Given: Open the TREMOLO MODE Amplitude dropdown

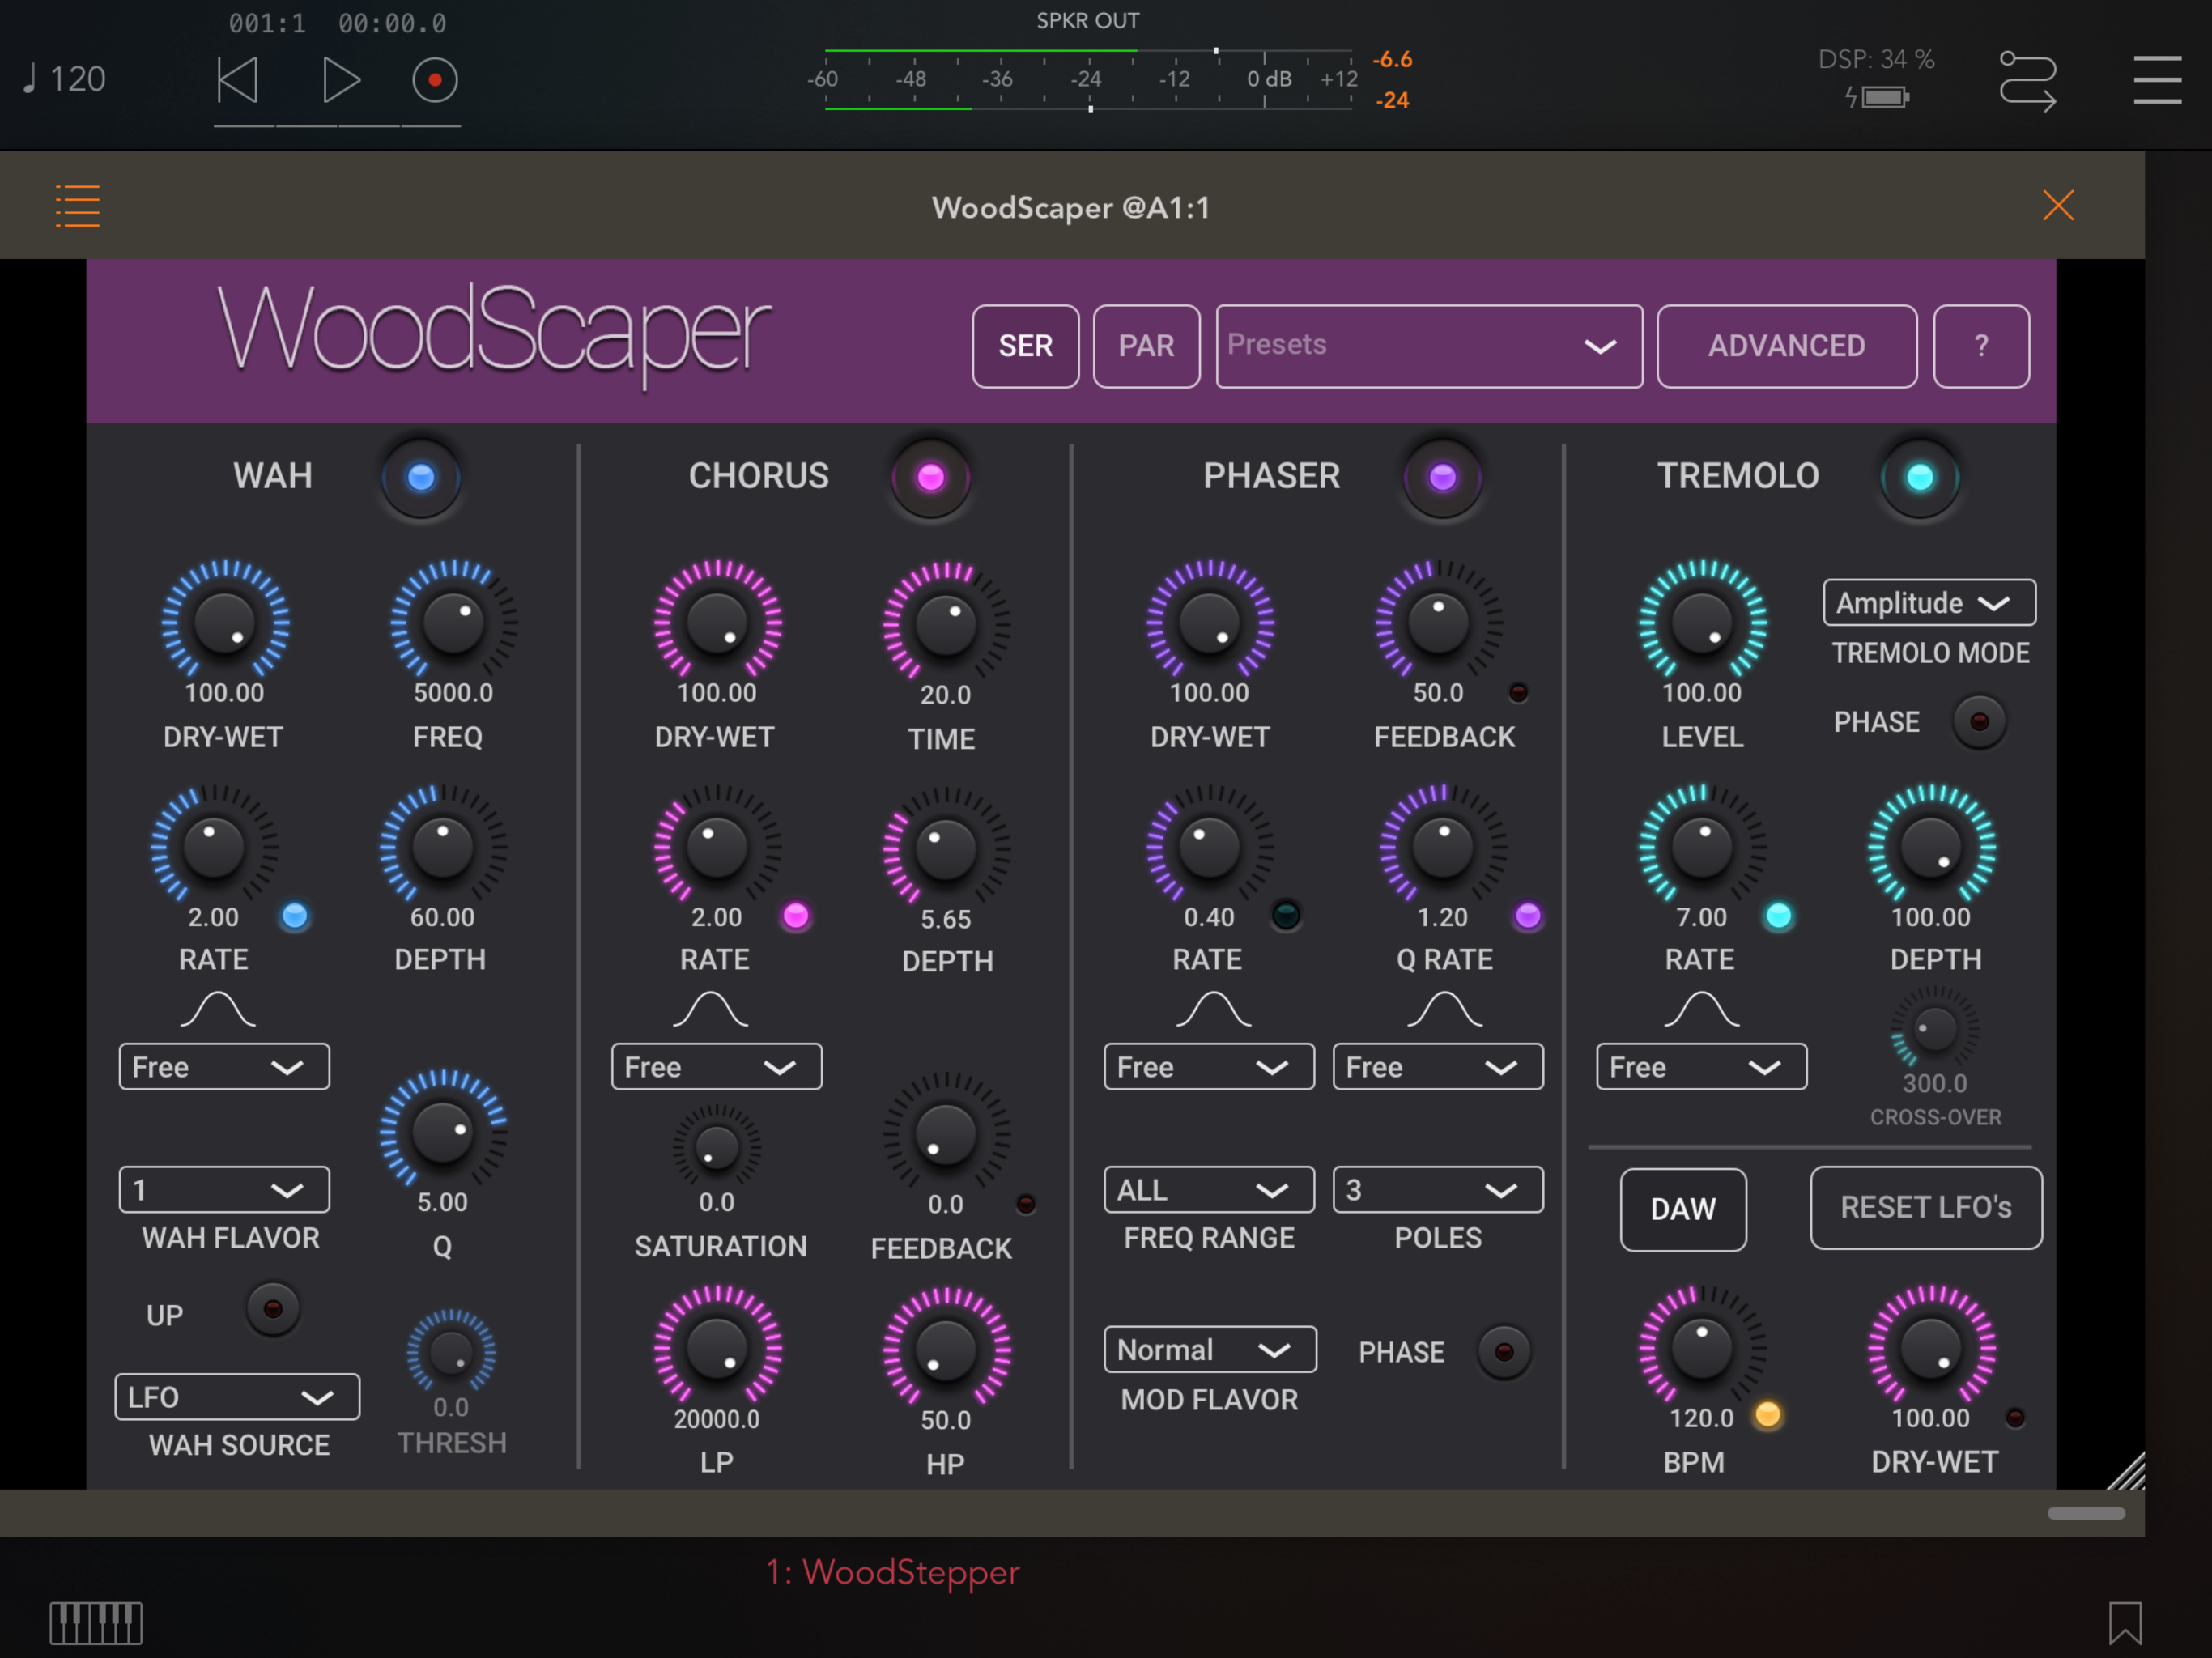Looking at the screenshot, I should (1929, 603).
